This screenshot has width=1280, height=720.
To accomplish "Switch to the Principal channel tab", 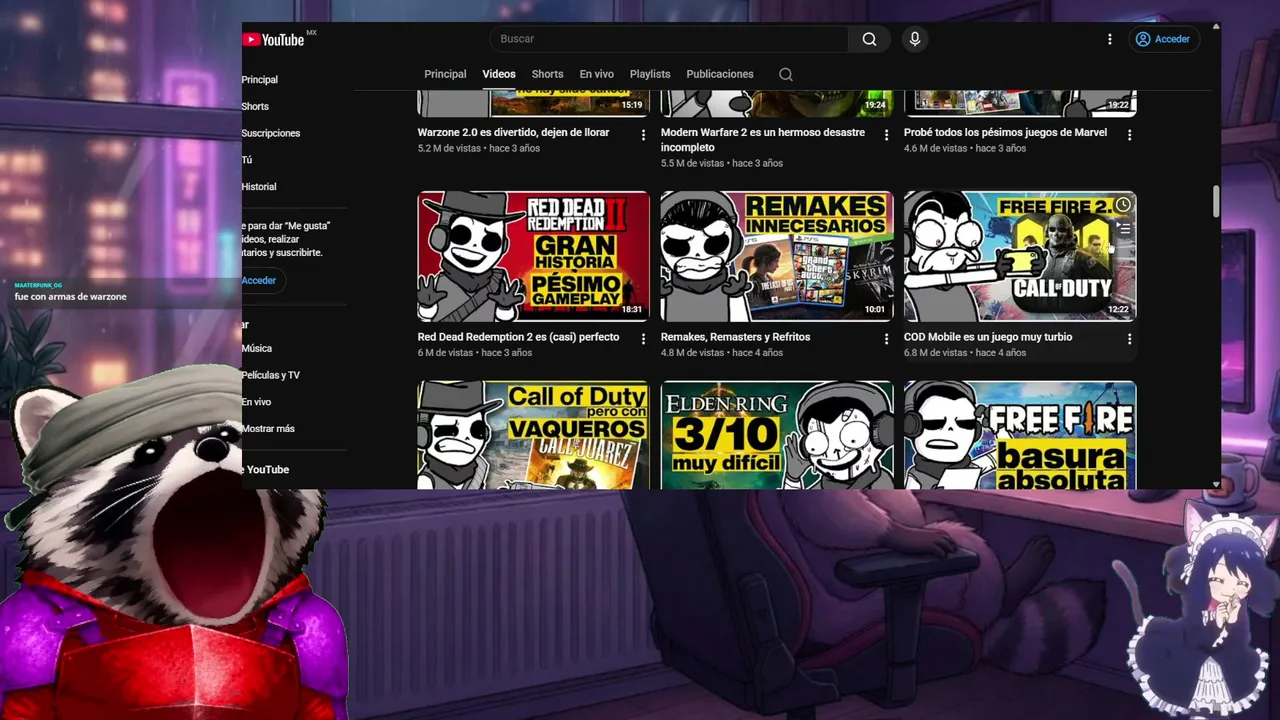I will (445, 74).
